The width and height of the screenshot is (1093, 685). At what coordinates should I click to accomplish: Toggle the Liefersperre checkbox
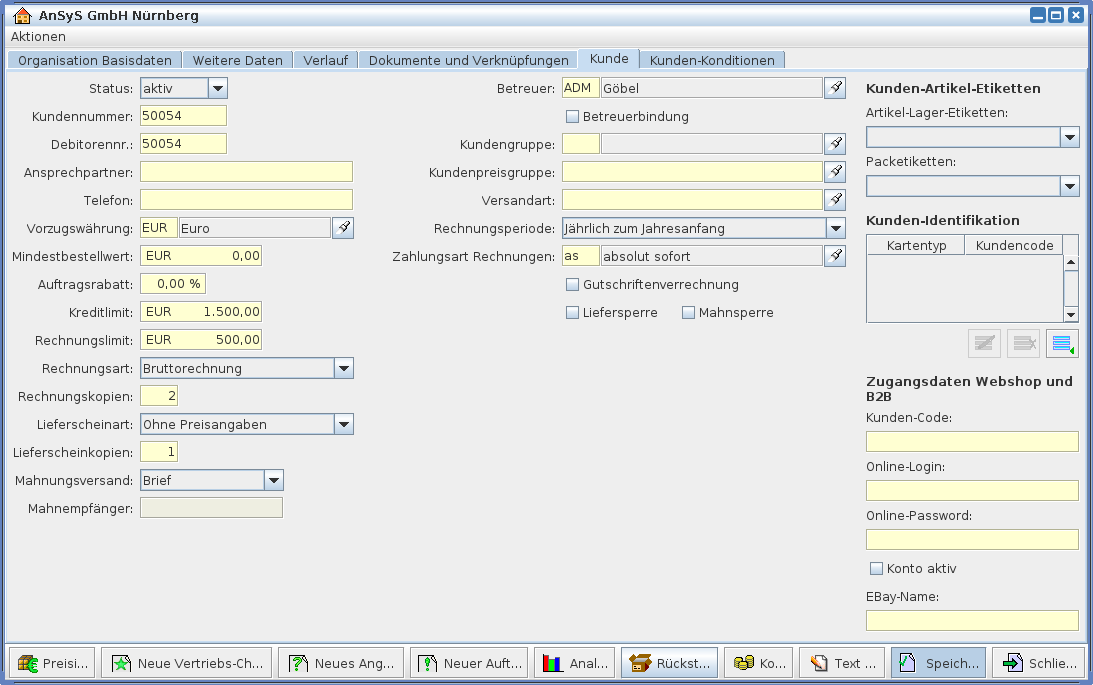coord(573,312)
